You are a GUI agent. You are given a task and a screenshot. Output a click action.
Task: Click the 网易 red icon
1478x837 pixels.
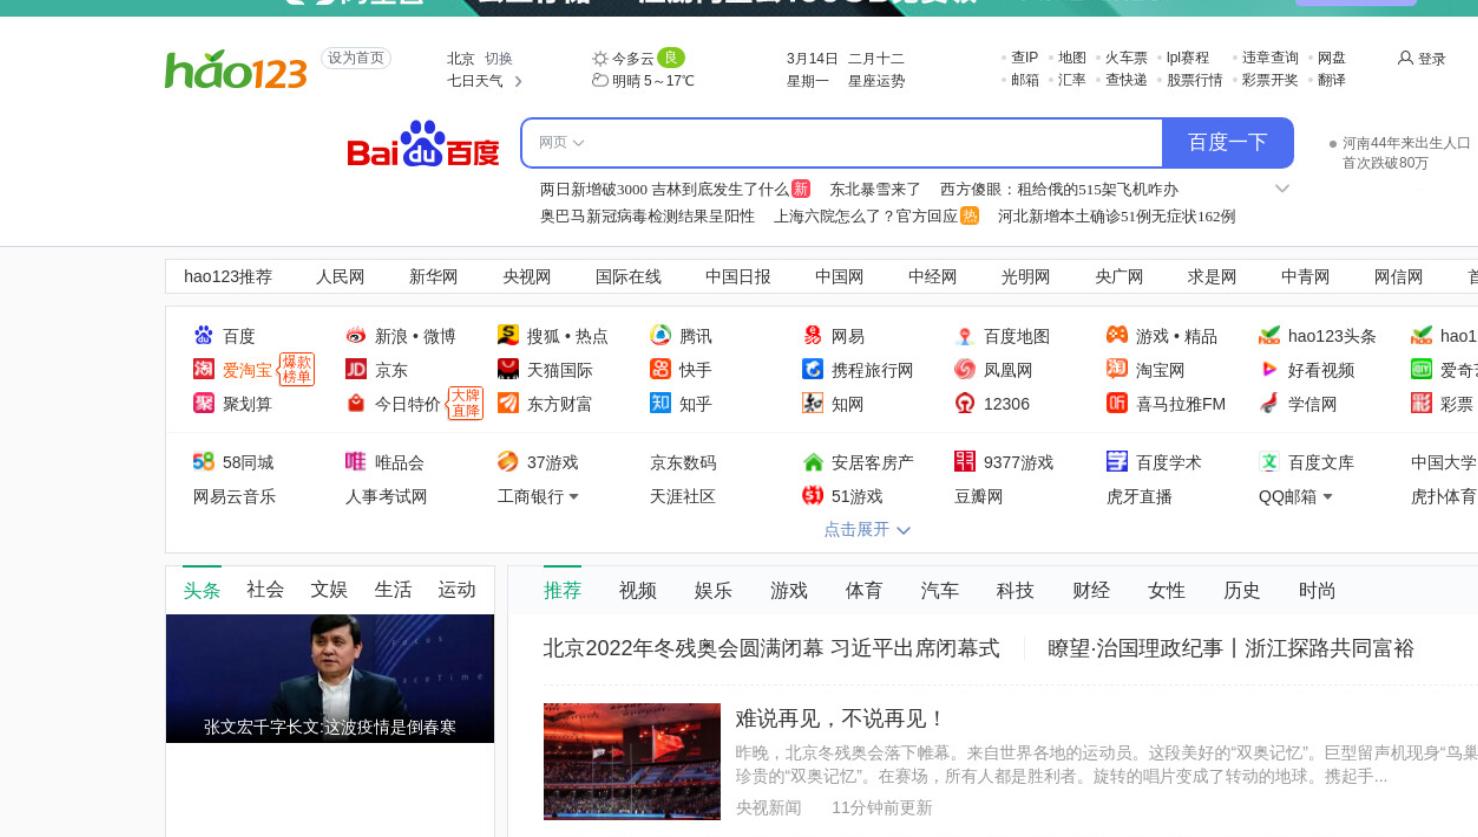[813, 335]
